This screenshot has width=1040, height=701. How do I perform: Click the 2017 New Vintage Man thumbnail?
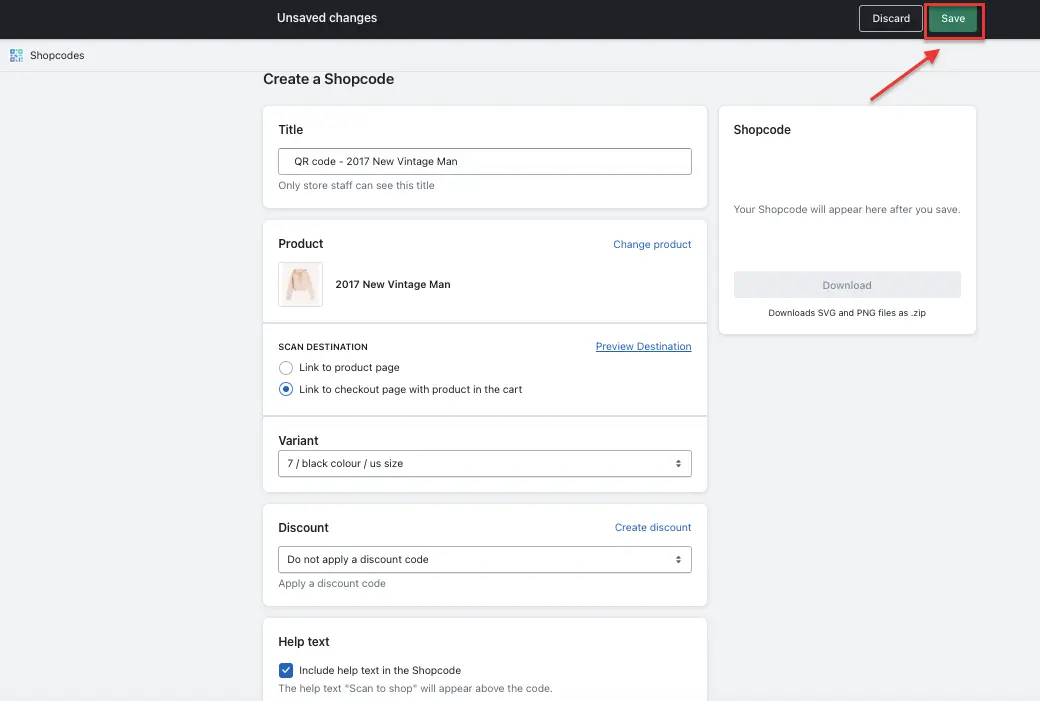click(300, 285)
